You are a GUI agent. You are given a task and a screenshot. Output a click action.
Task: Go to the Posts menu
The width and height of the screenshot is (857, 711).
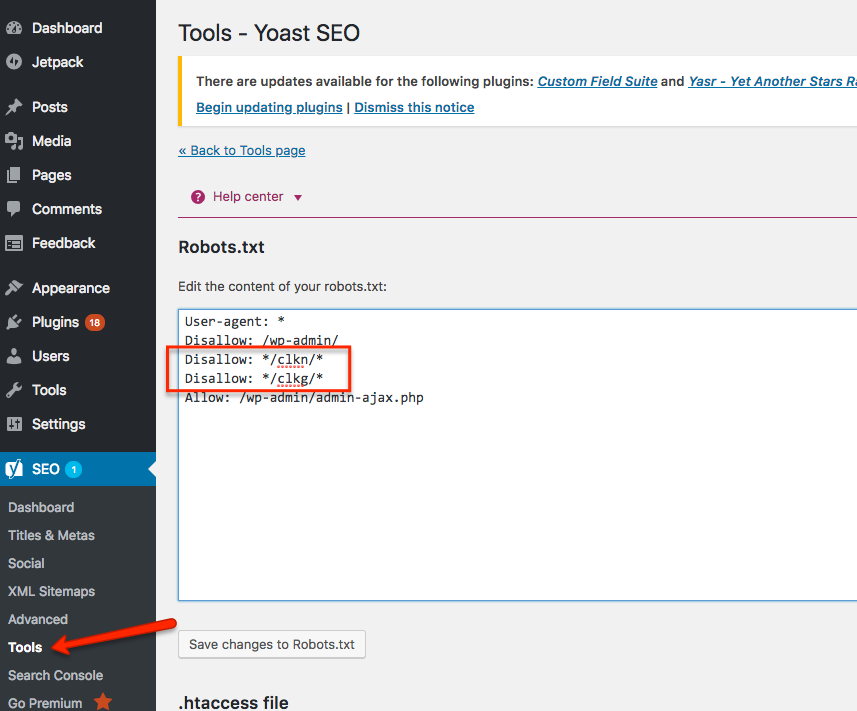[50, 107]
